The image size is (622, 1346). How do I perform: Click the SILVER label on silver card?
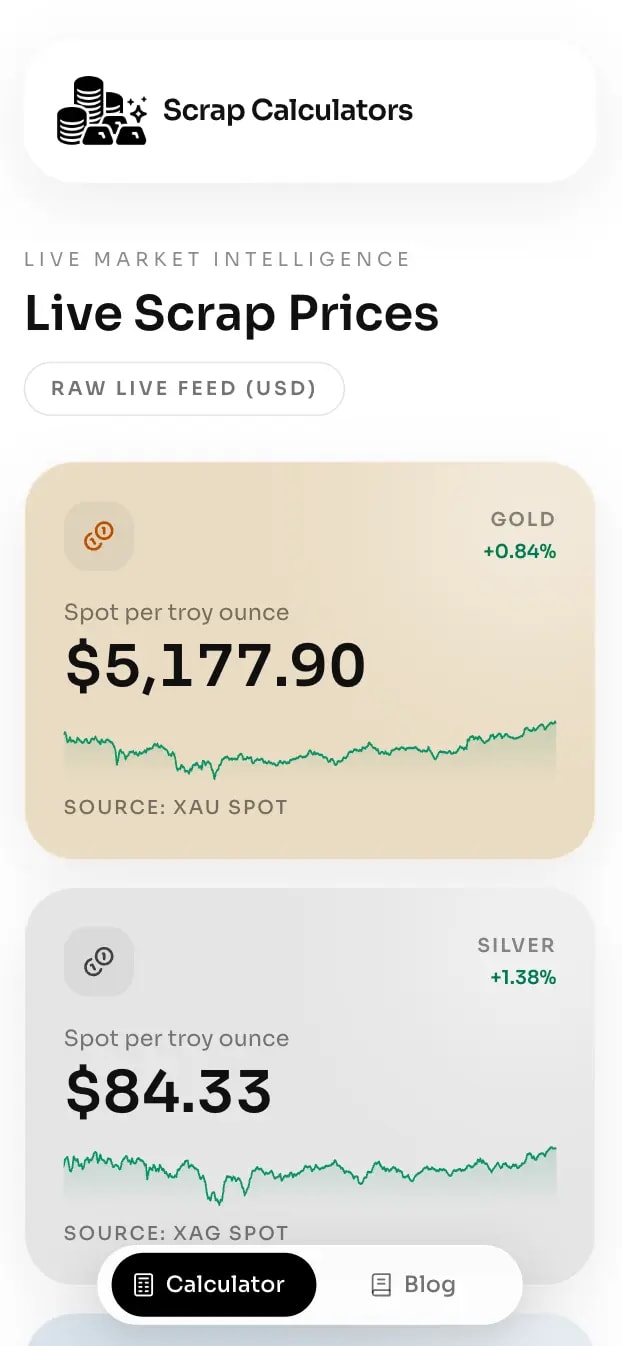(x=516, y=945)
